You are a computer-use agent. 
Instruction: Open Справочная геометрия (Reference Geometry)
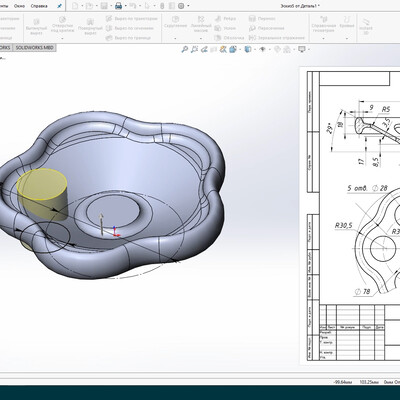point(323,24)
